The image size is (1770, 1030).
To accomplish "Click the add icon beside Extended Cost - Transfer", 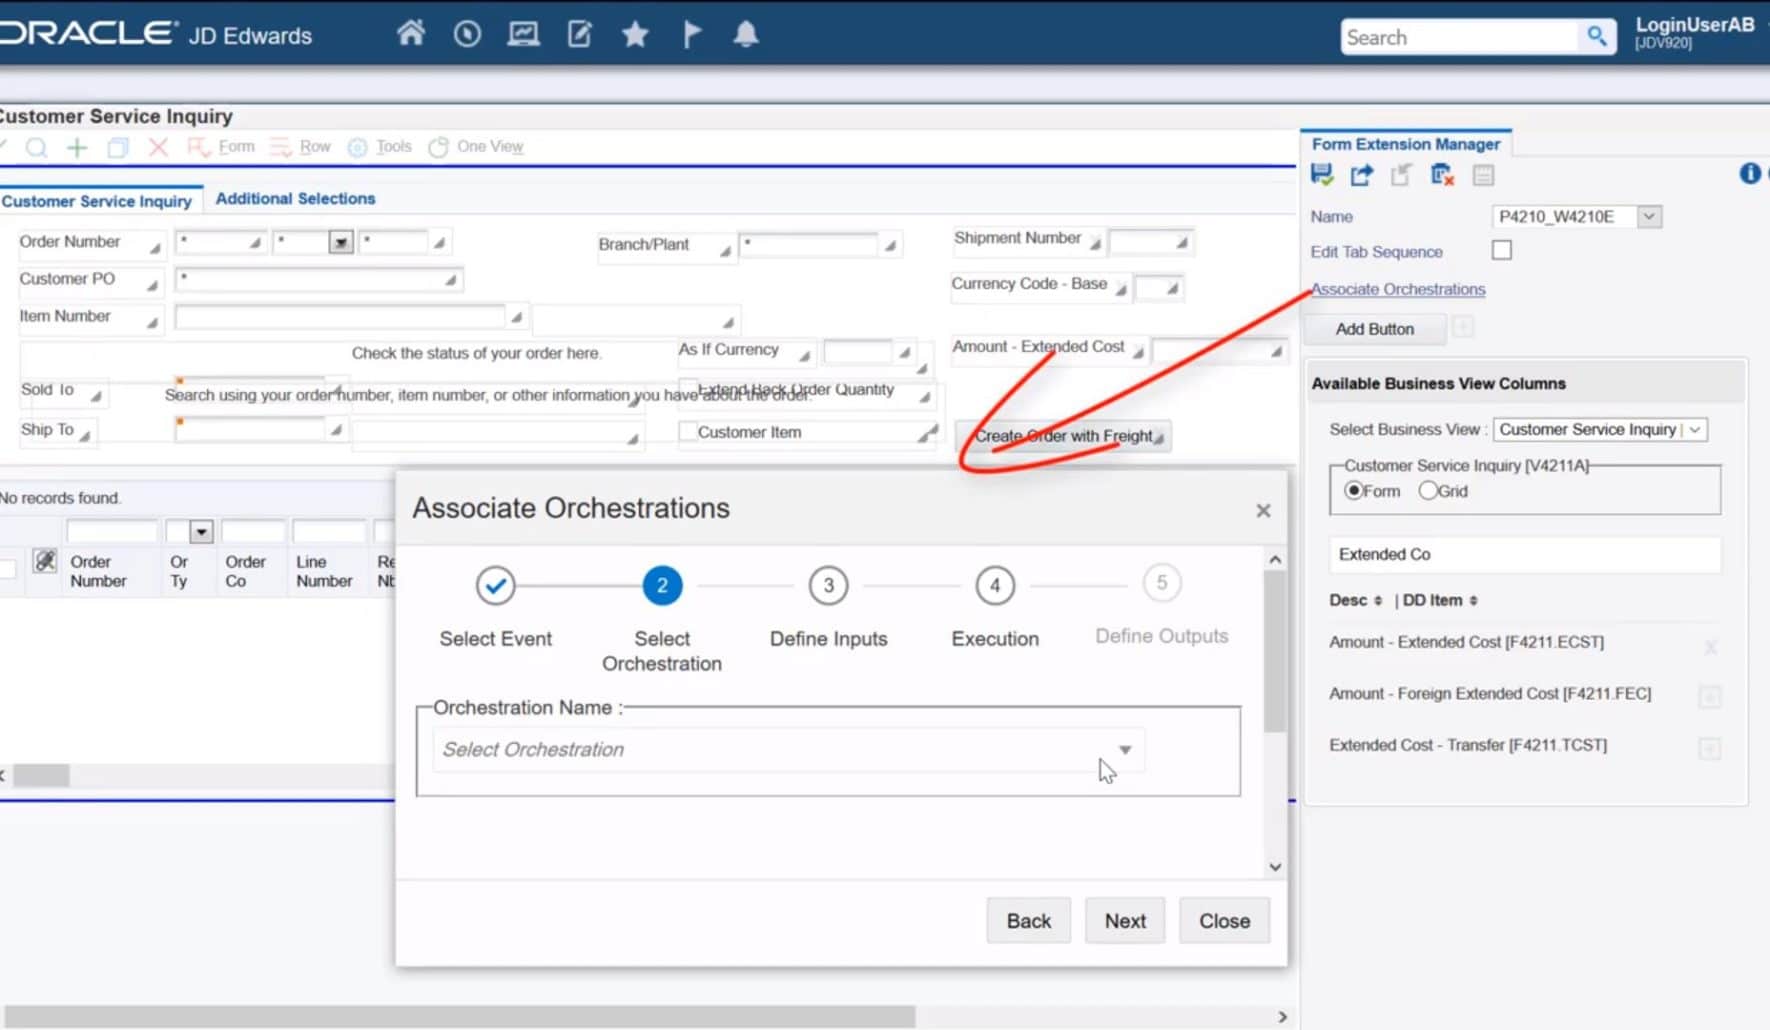I will (1710, 748).
